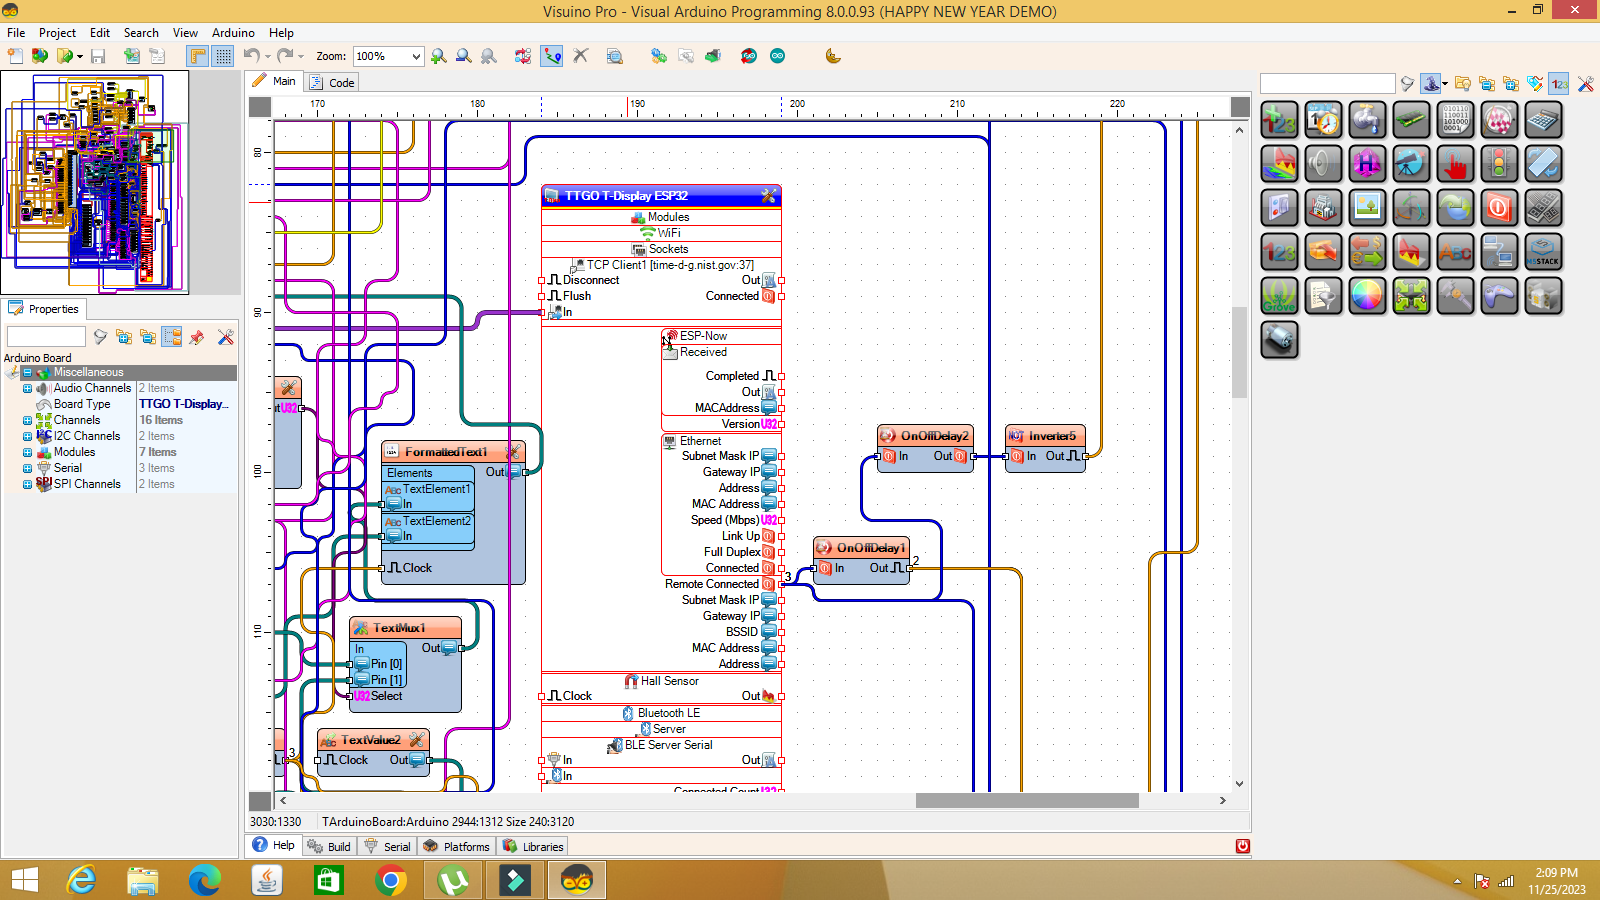
Task: Toggle the palette 123 numbering button
Action: point(1560,84)
